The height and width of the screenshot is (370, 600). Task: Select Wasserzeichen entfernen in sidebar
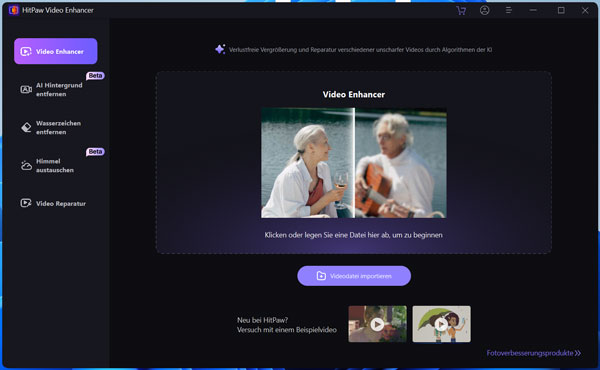tap(56, 127)
